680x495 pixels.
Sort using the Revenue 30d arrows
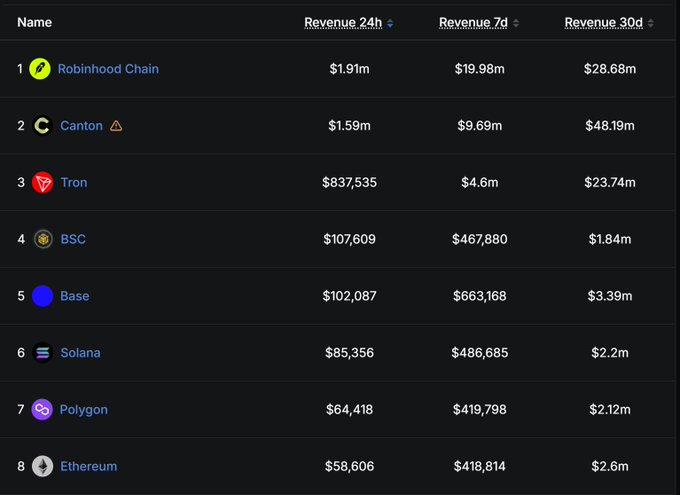[x=651, y=23]
